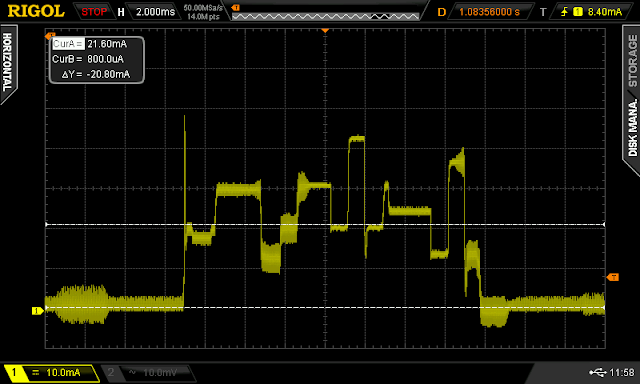The image size is (640, 384).
Task: Click the H horizontal label
Action: click(x=121, y=12)
